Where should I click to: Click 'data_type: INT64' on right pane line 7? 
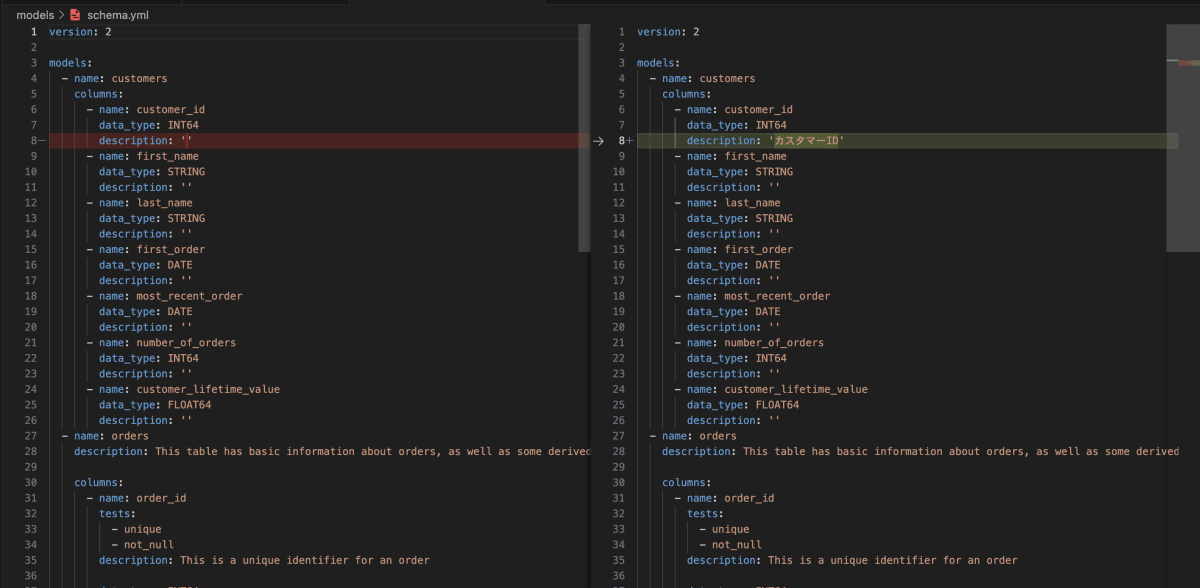[x=737, y=125]
